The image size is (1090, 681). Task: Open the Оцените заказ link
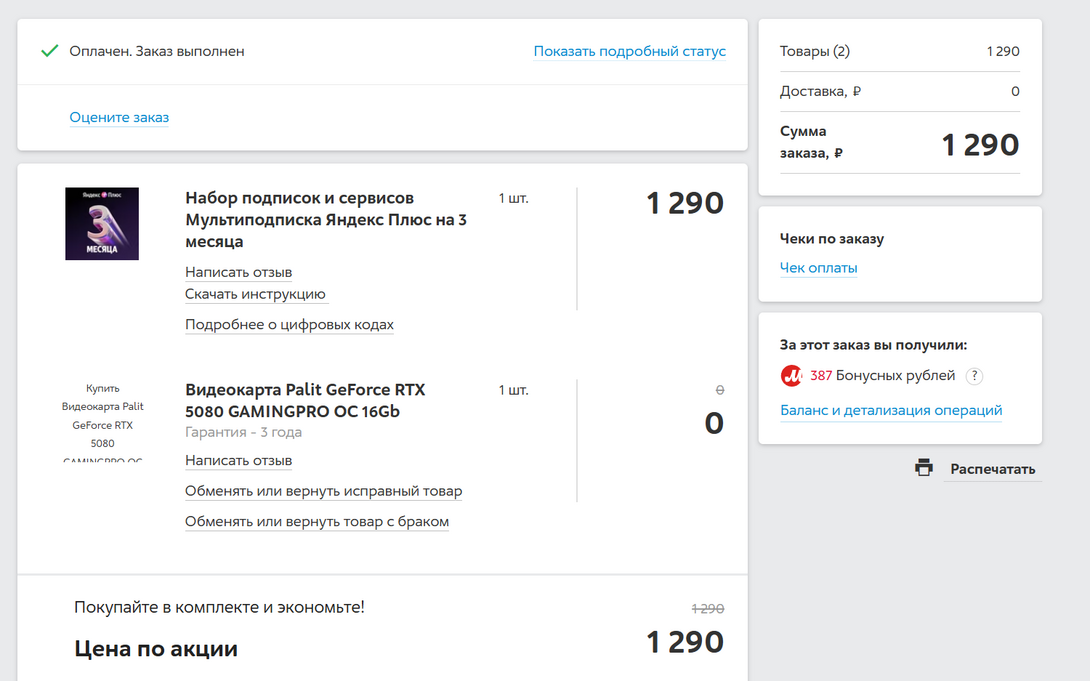tap(119, 117)
